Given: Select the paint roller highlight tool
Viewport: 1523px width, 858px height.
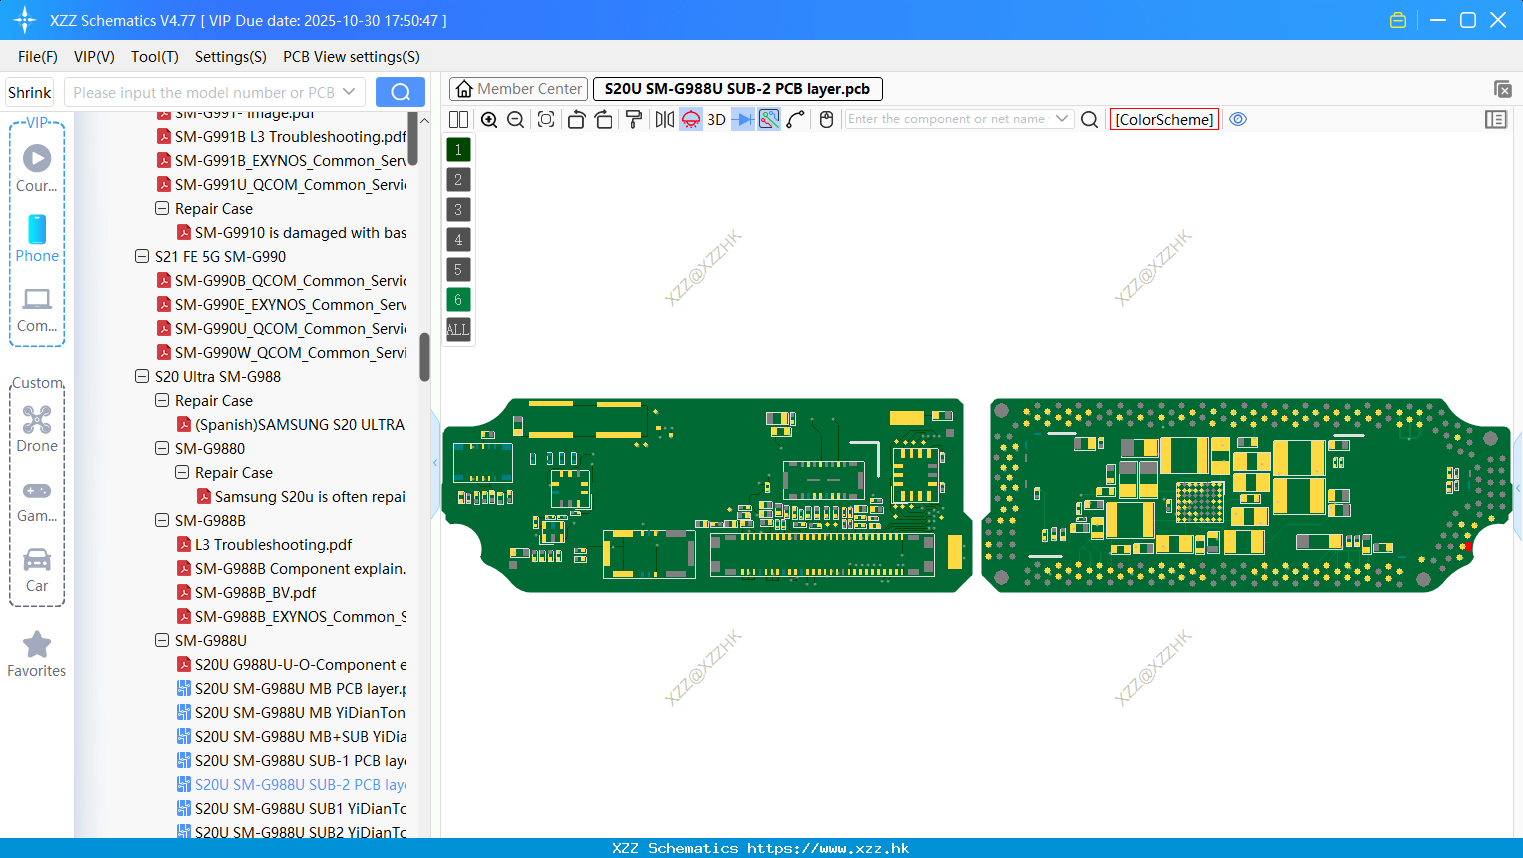Looking at the screenshot, I should click(633, 119).
